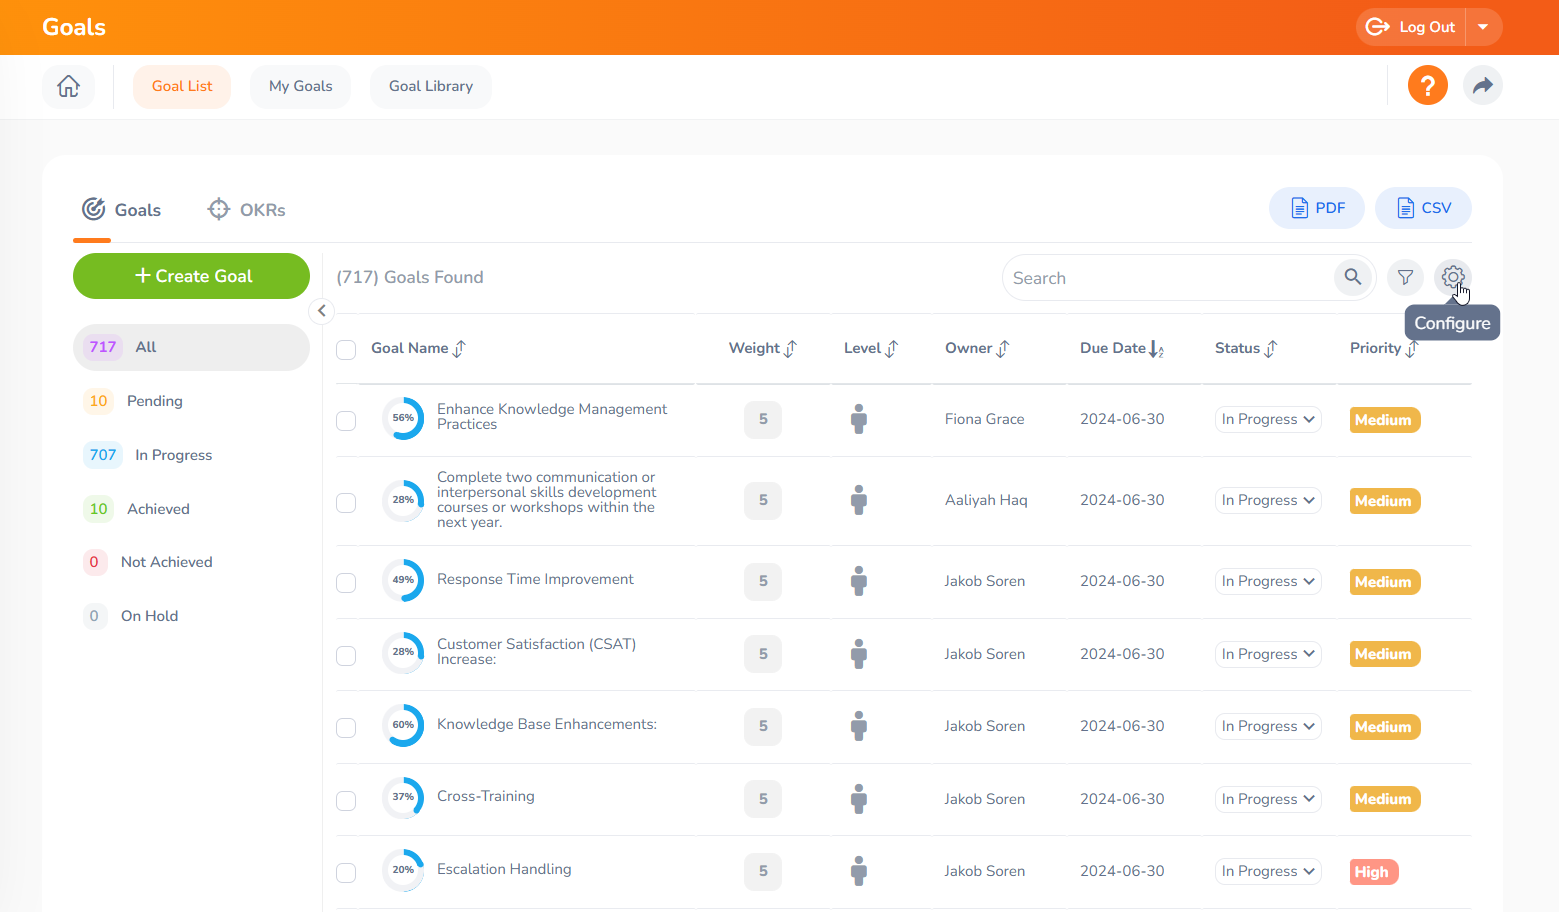This screenshot has width=1559, height=912.
Task: Click level person icon for Knowledge Base Enhancements
Action: 858,726
